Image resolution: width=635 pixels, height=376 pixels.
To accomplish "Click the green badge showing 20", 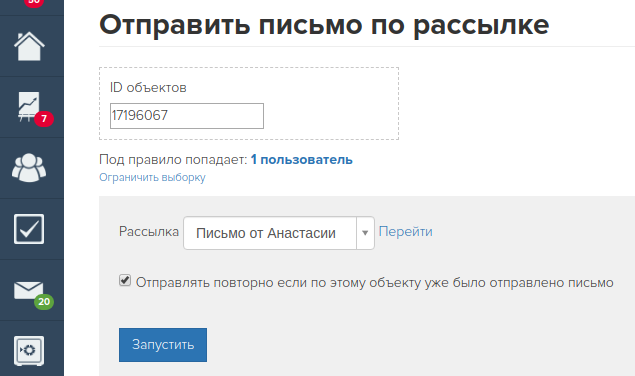I will [44, 301].
